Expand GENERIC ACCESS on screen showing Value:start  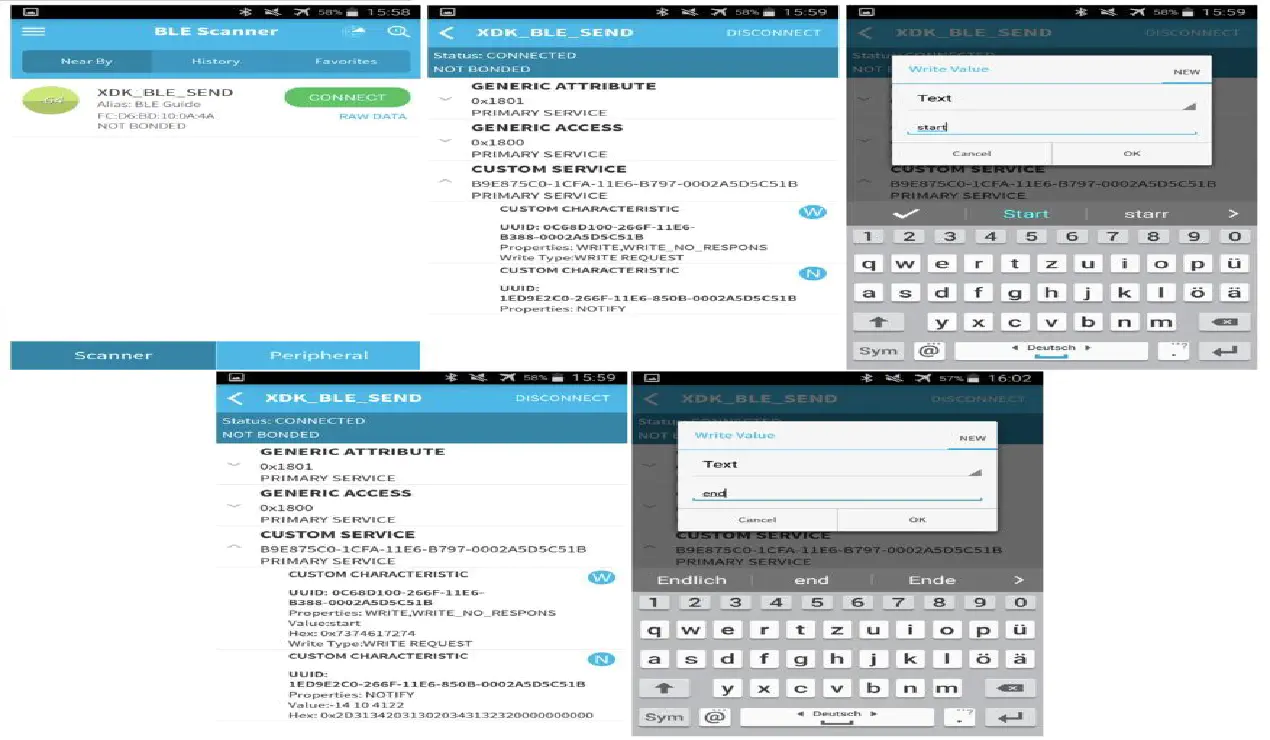234,507
